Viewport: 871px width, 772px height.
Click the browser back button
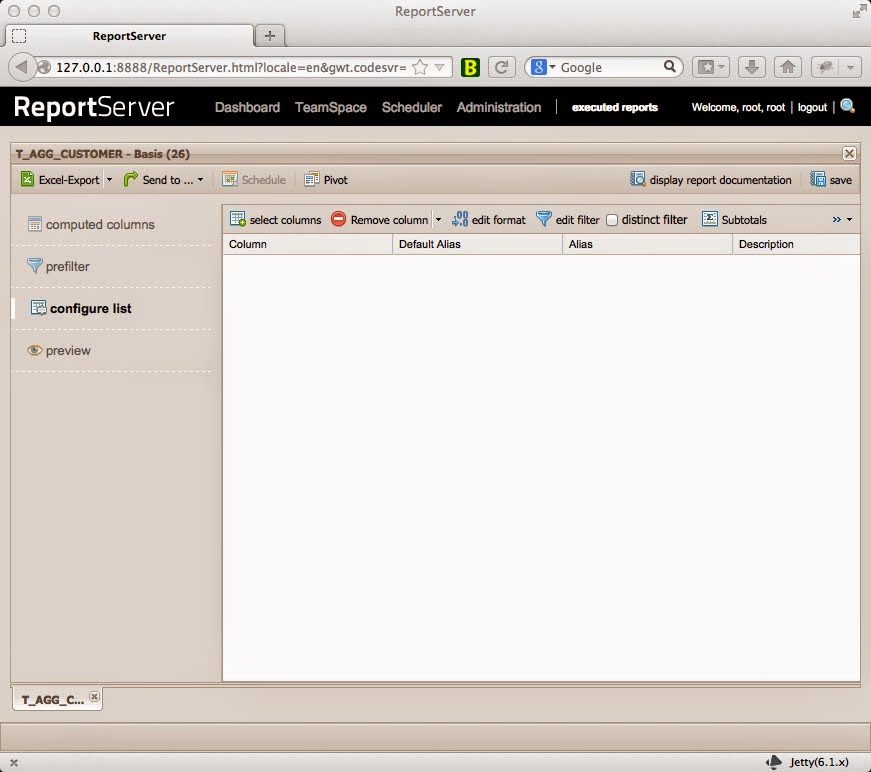pos(22,67)
